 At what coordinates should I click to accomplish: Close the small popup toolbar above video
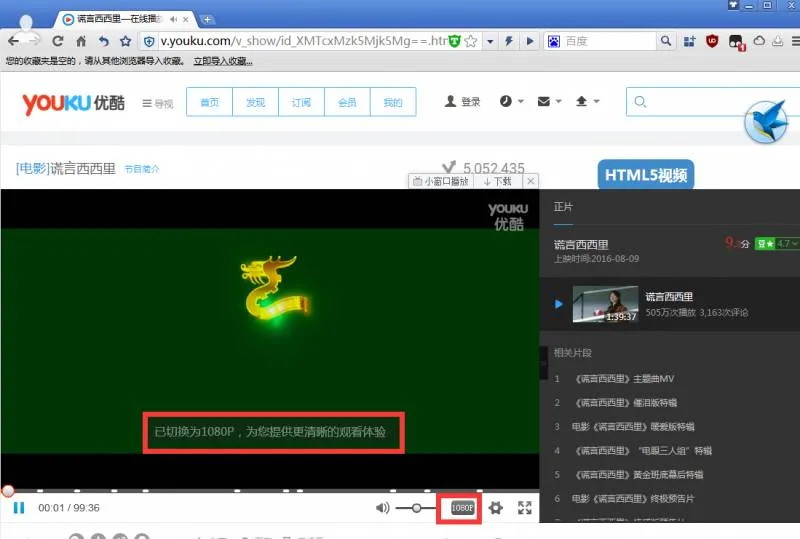pyautogui.click(x=531, y=181)
